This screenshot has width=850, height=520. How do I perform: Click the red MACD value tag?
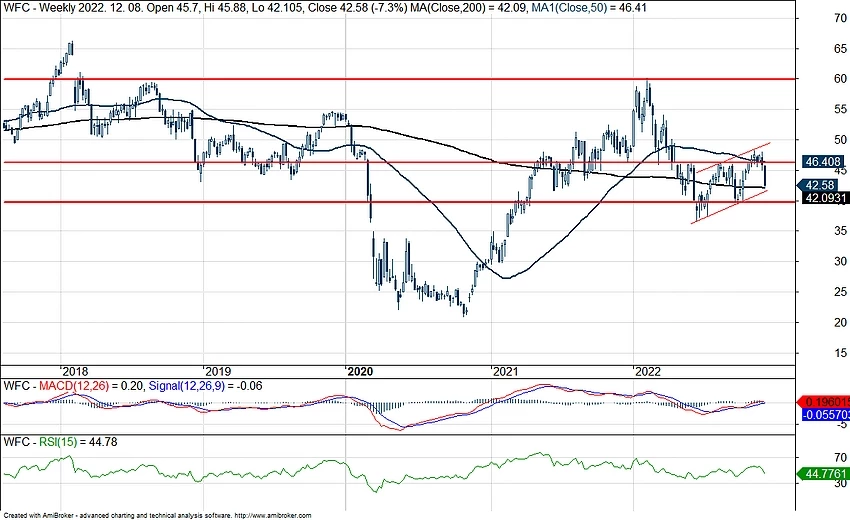click(825, 402)
